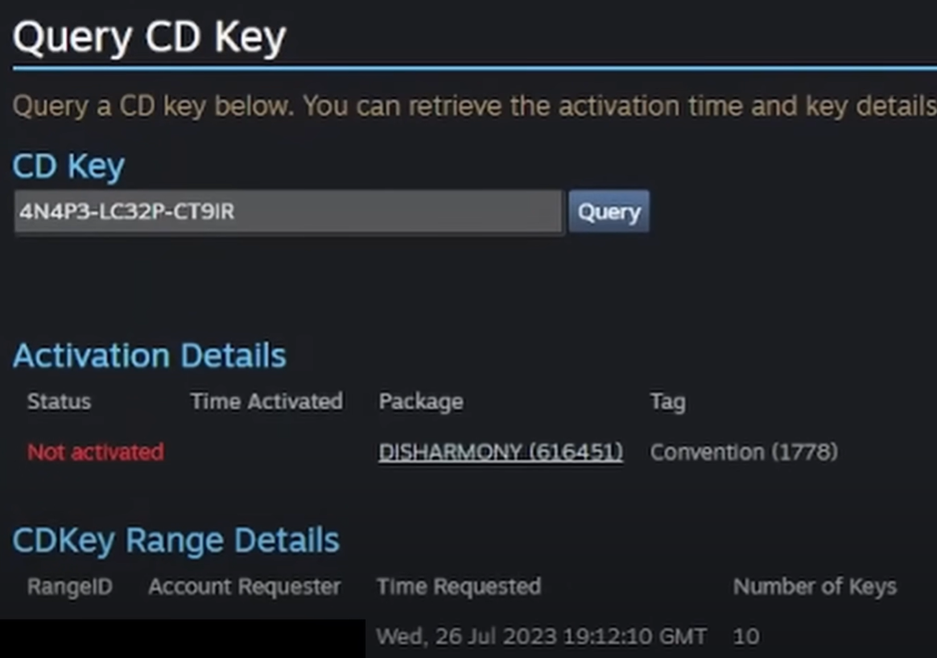The image size is (937, 658).
Task: Click the Query button
Action: (609, 212)
